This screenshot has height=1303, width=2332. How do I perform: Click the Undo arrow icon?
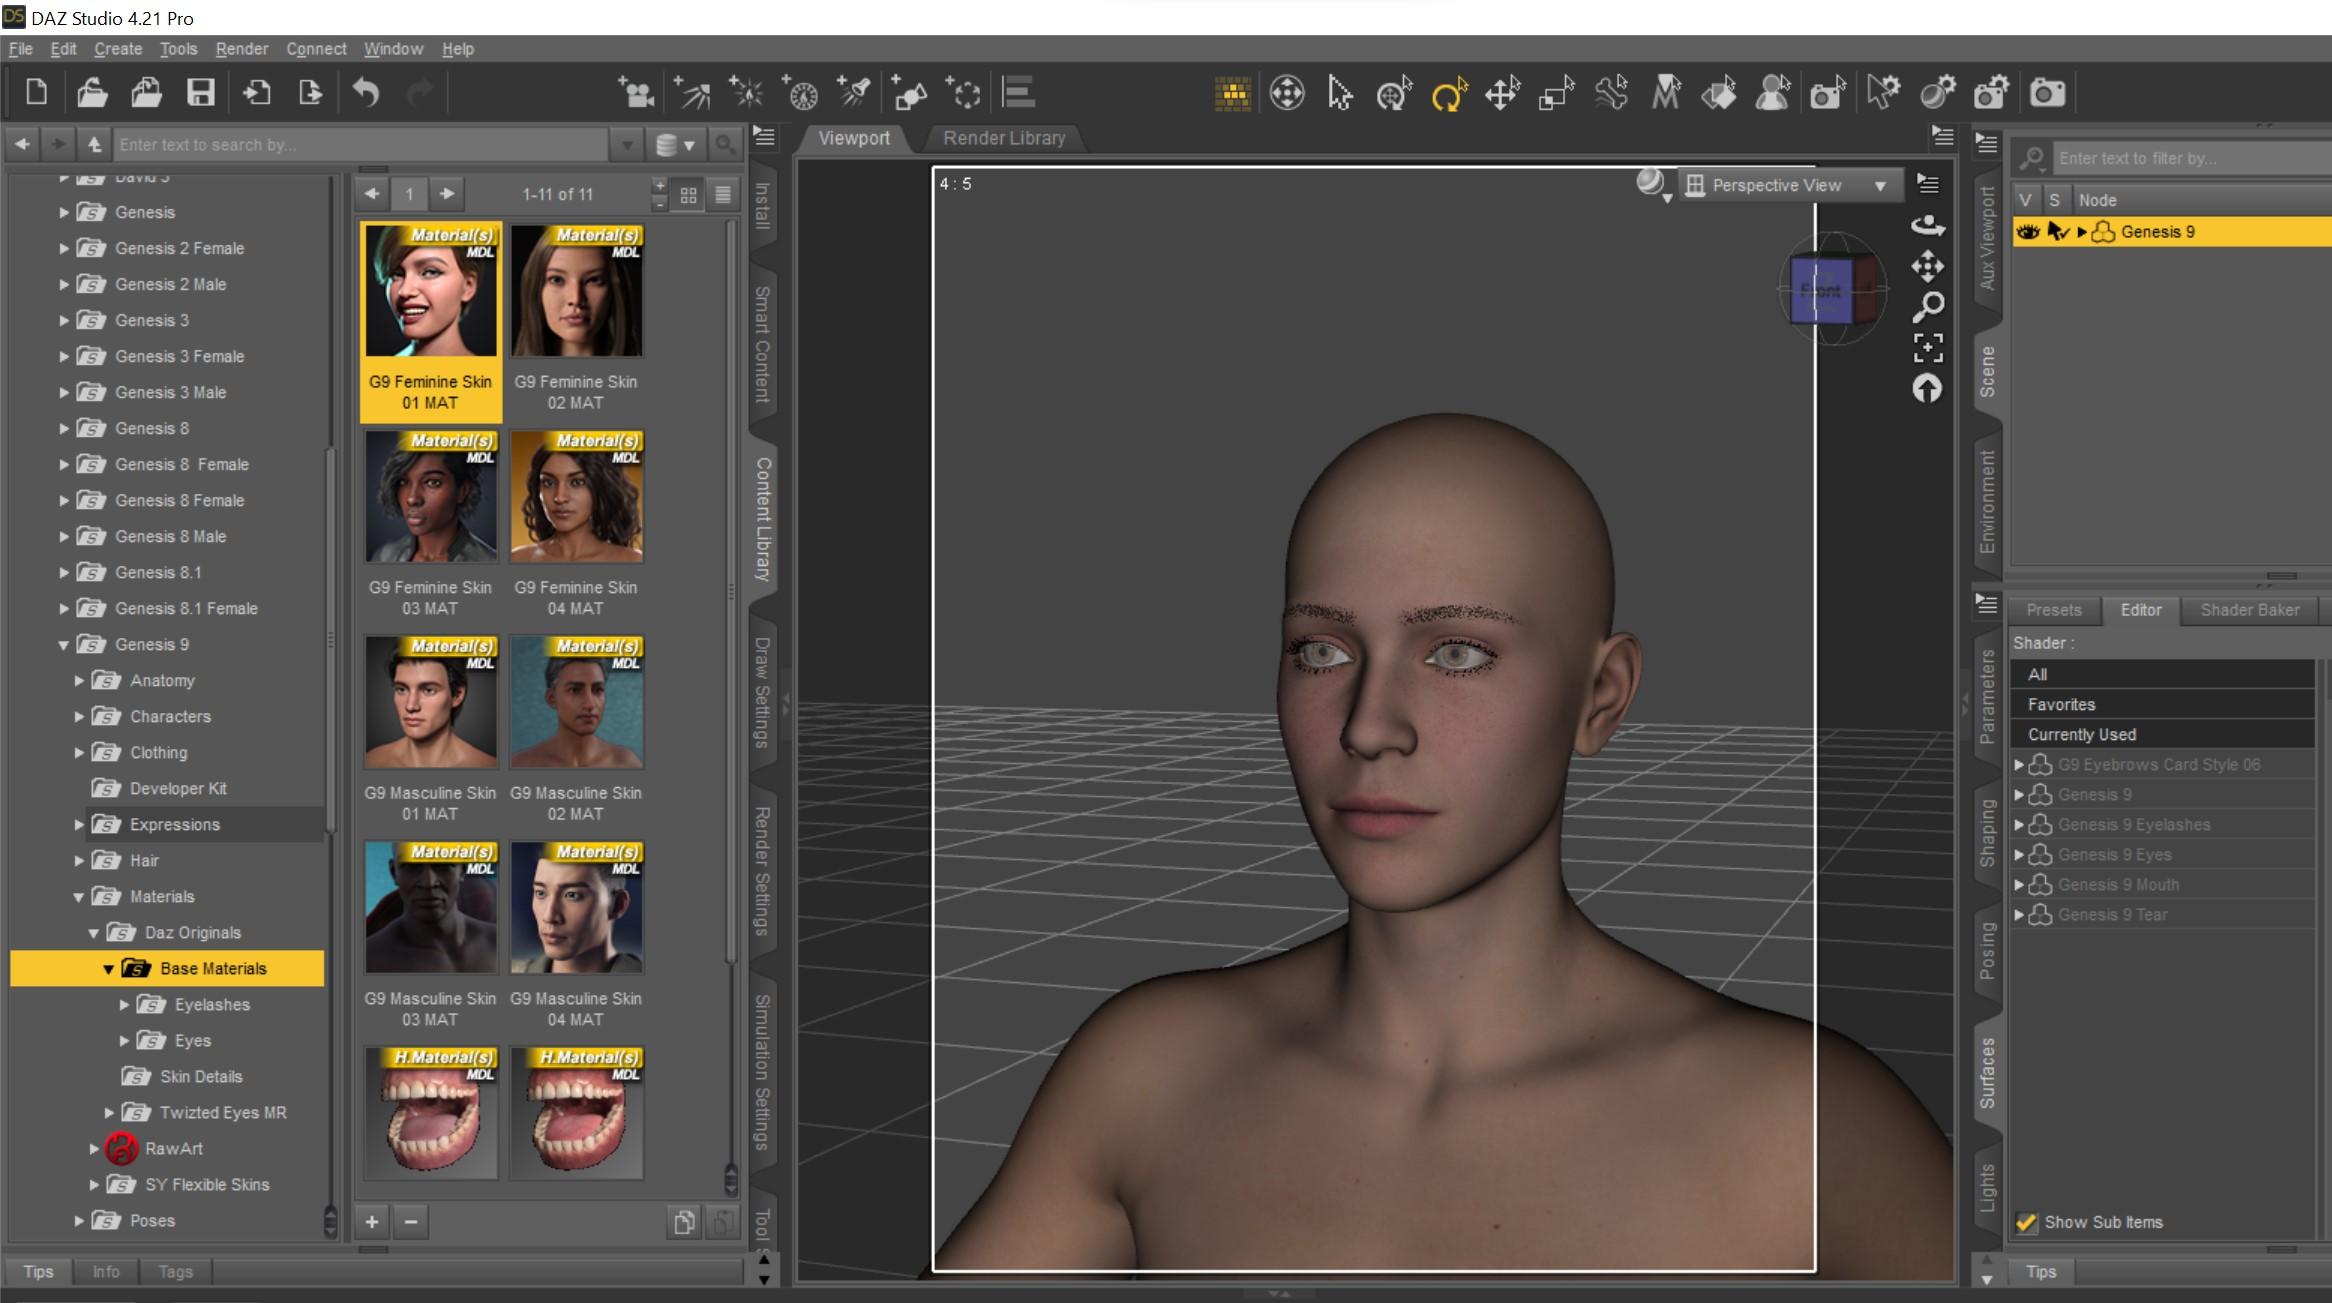(x=366, y=94)
